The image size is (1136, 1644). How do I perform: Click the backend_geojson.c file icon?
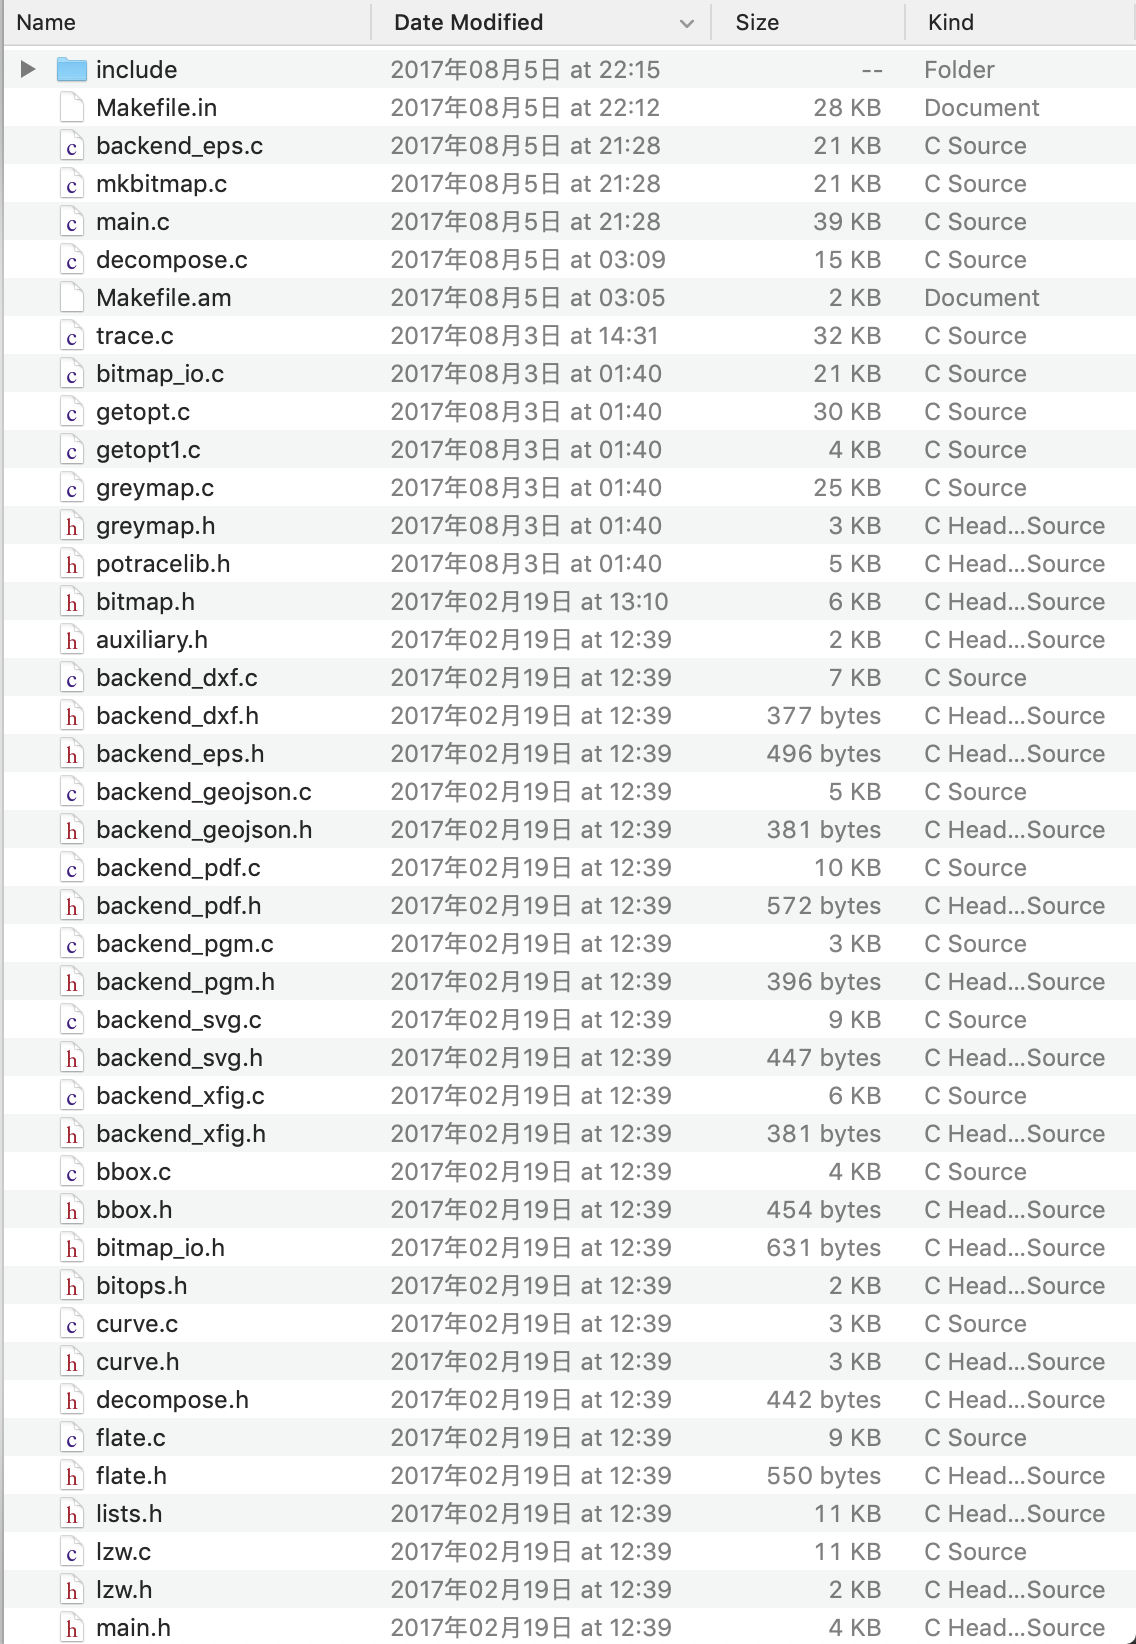(x=72, y=791)
